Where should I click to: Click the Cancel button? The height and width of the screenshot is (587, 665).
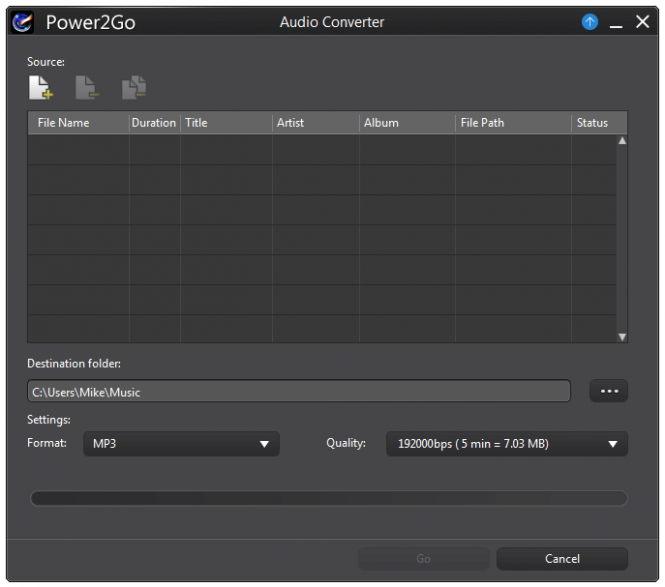coord(562,559)
